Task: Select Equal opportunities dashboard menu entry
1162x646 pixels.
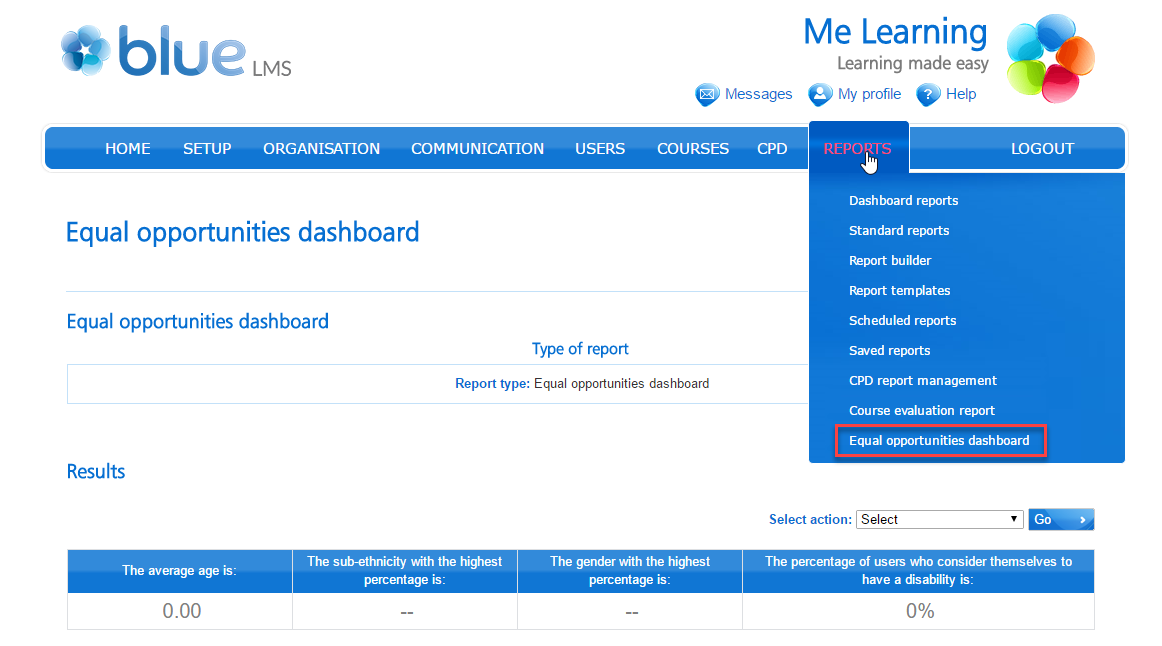Action: 940,441
